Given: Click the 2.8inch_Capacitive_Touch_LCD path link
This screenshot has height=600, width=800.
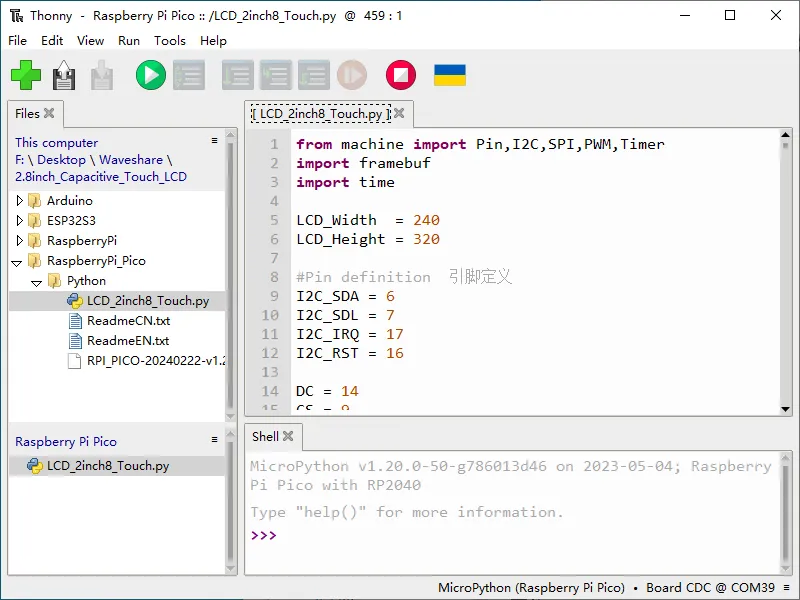Looking at the screenshot, I should [x=101, y=177].
